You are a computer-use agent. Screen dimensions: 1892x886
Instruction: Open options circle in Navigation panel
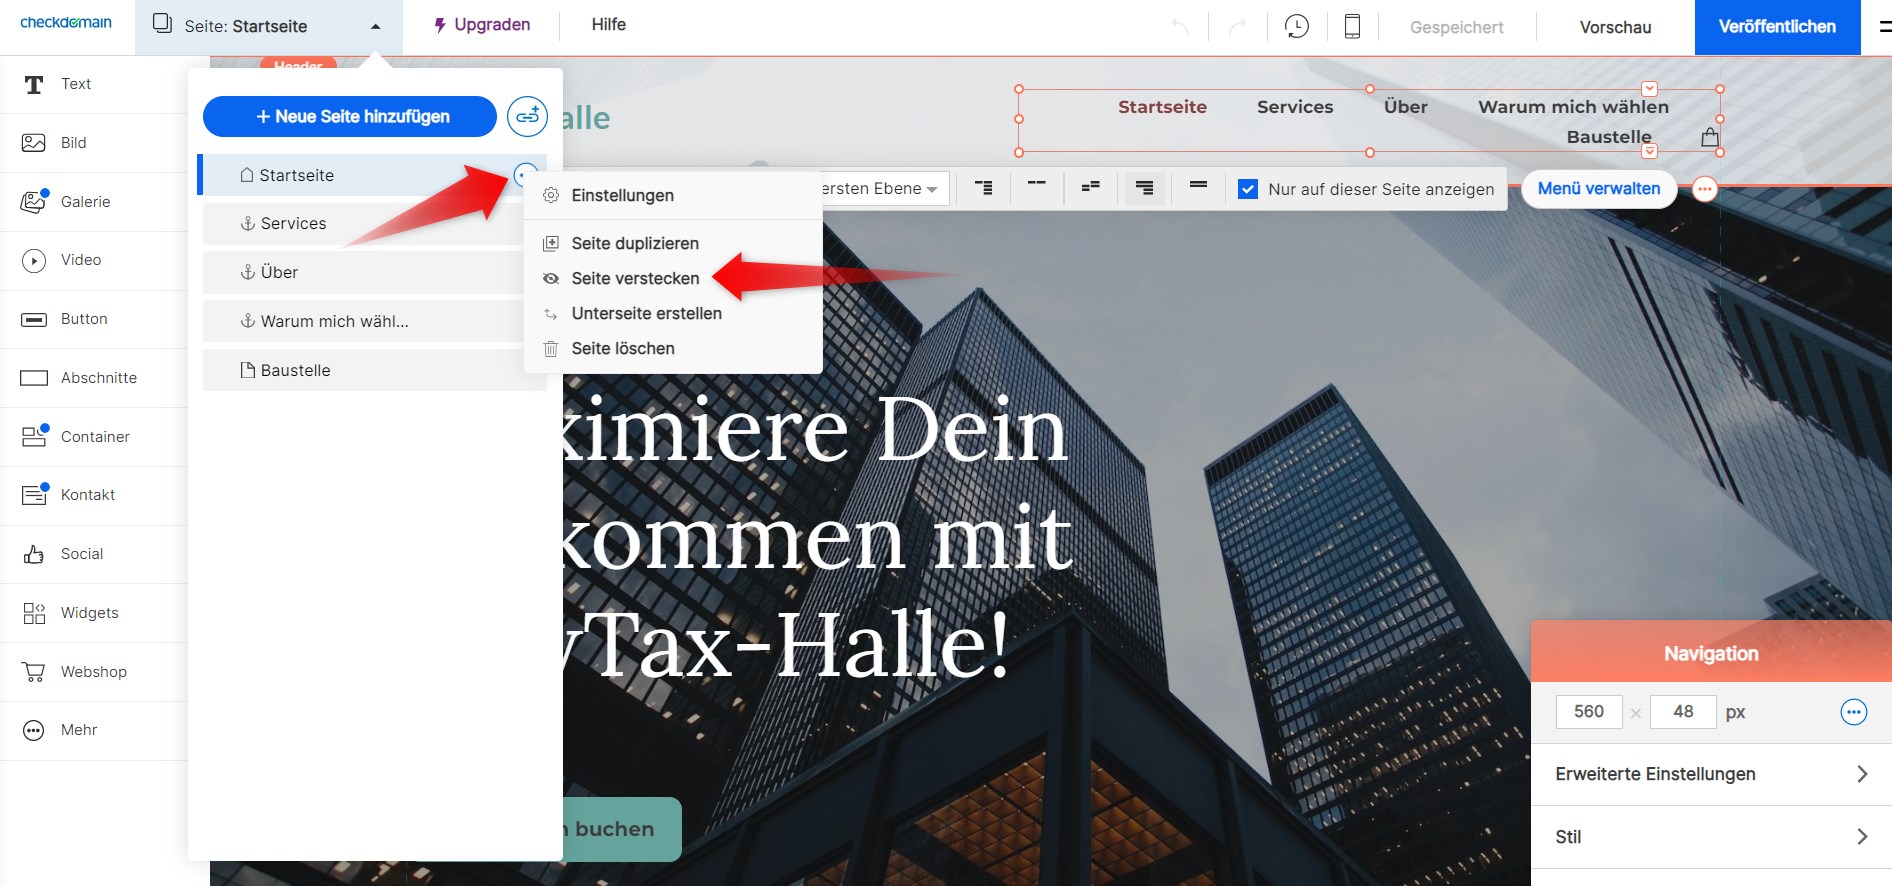tap(1853, 712)
